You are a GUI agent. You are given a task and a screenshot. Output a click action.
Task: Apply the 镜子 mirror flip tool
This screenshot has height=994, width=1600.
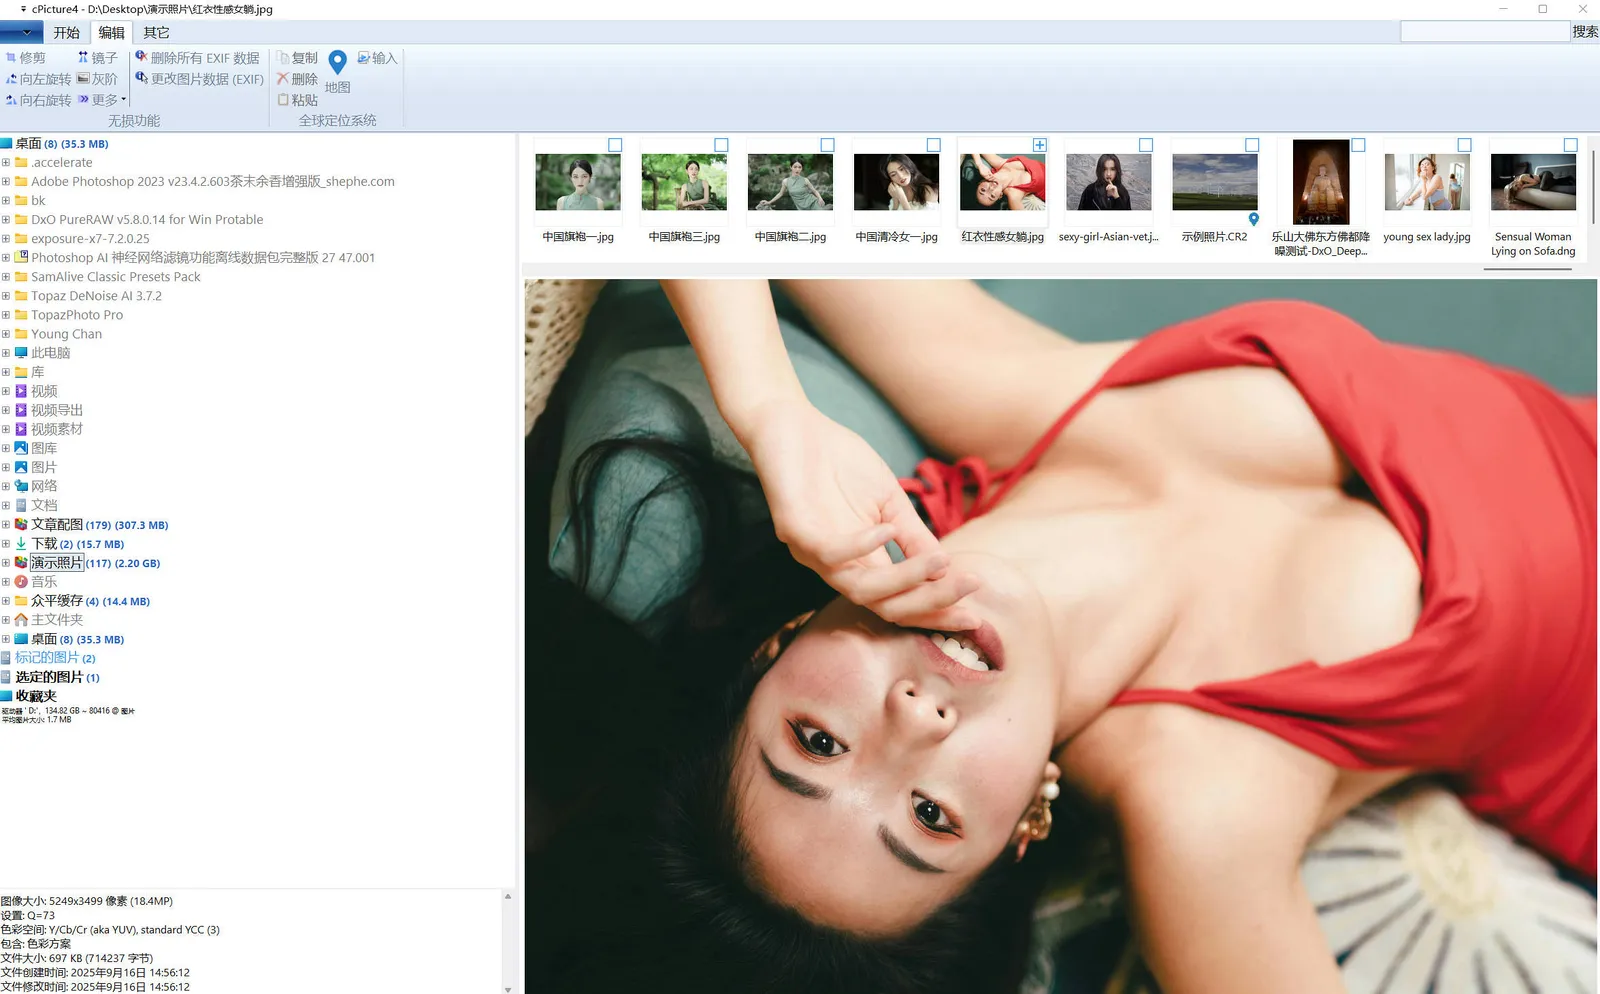click(83, 58)
